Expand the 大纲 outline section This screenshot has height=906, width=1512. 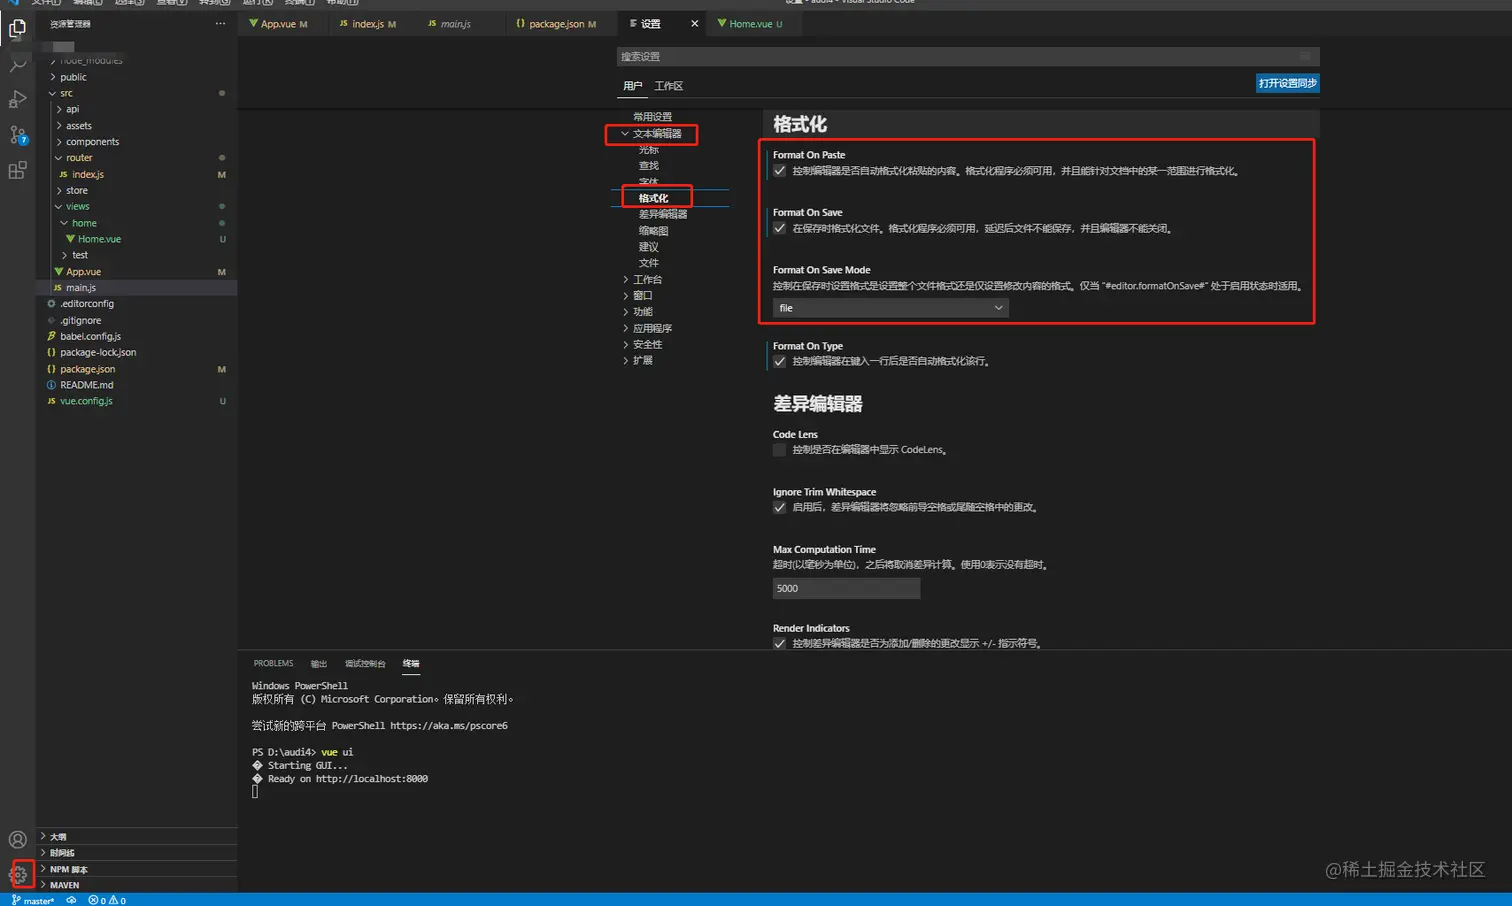(x=136, y=836)
